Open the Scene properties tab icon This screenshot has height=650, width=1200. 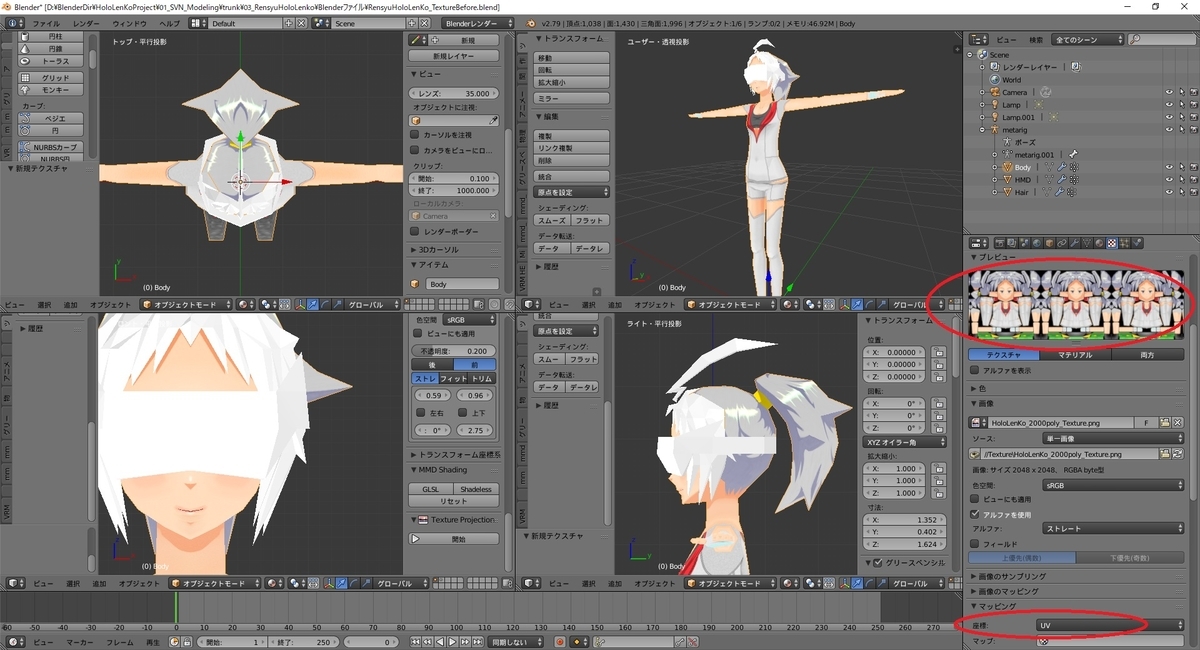point(1025,243)
